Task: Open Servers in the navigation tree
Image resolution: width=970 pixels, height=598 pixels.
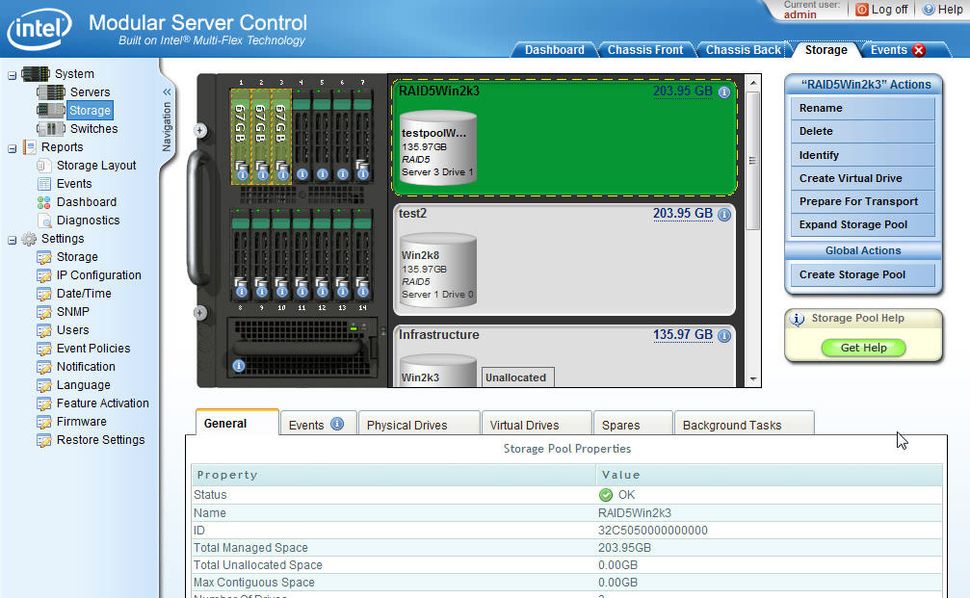Action: pyautogui.click(x=90, y=92)
